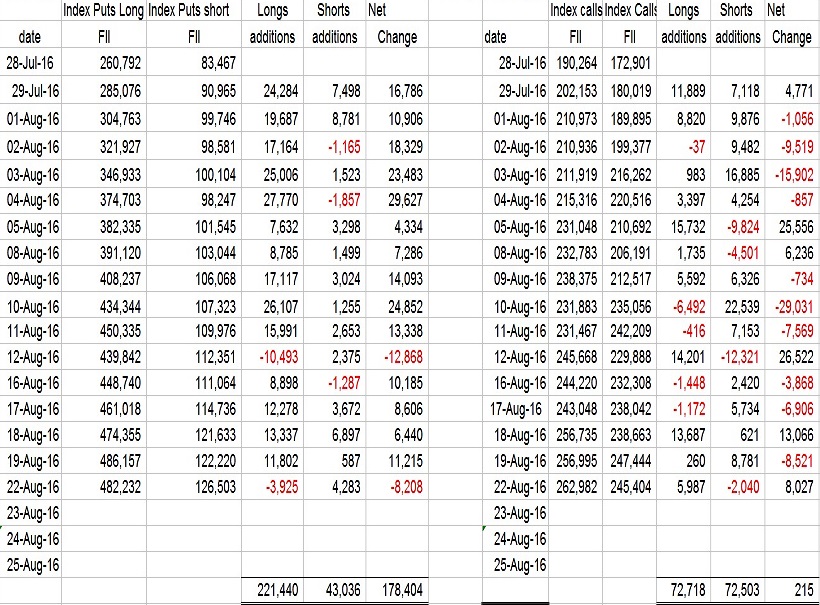Click the 28-Jul-16 date in puts table
820x605 pixels.
32,64
